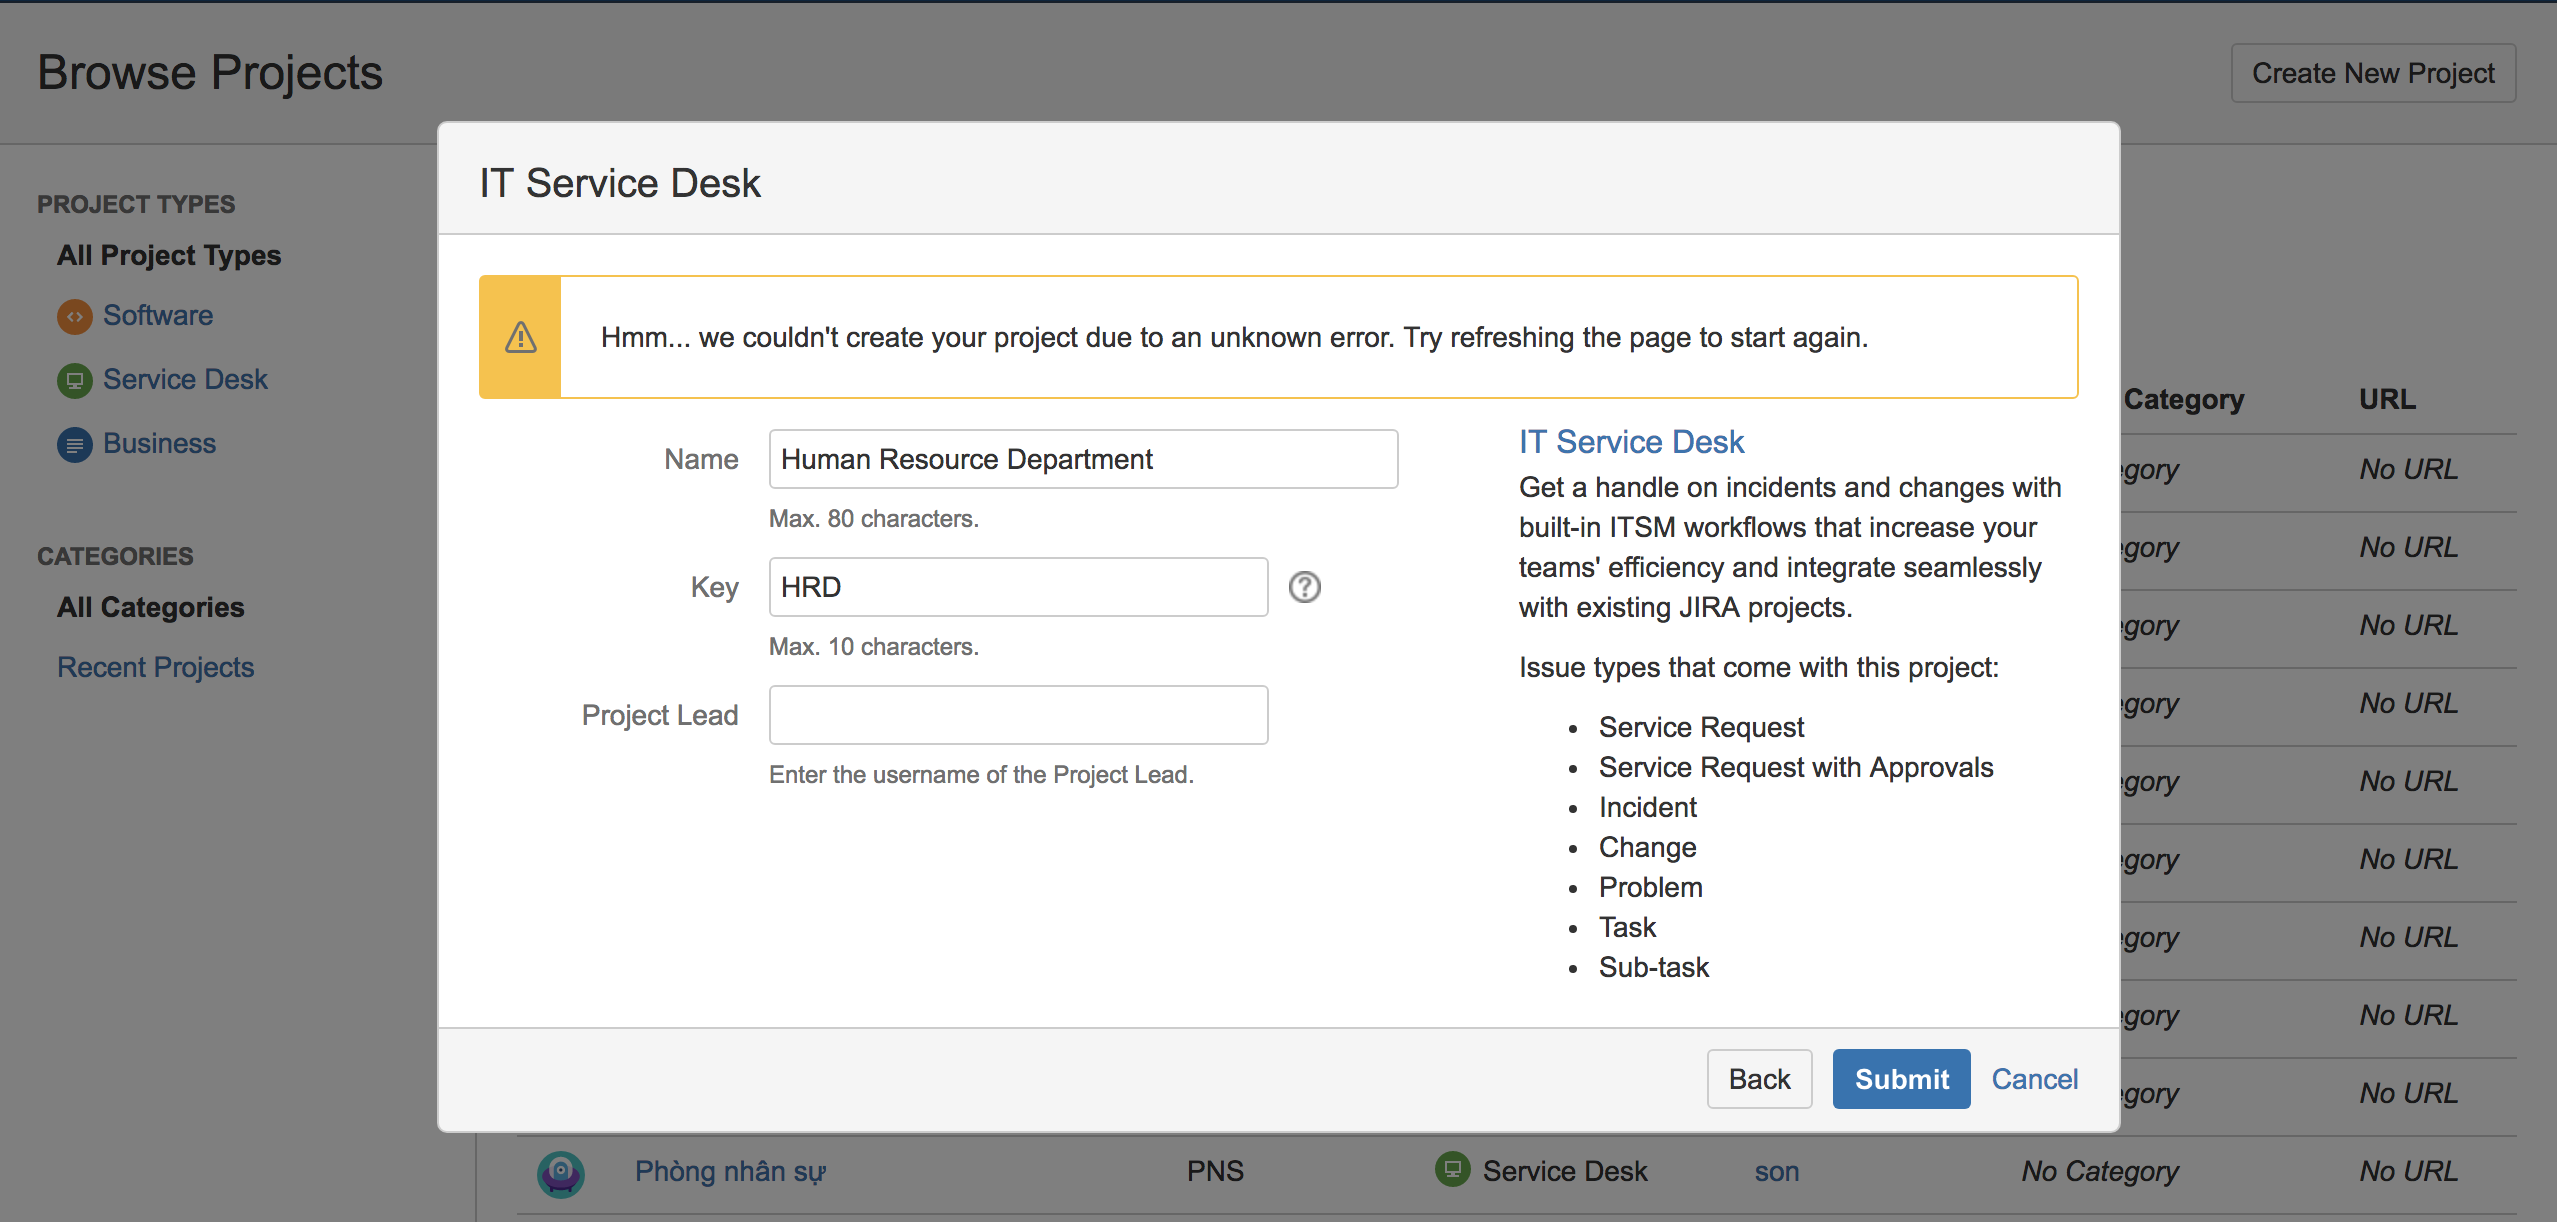The height and width of the screenshot is (1222, 2557).
Task: Open Recent Projects category
Action: (x=155, y=667)
